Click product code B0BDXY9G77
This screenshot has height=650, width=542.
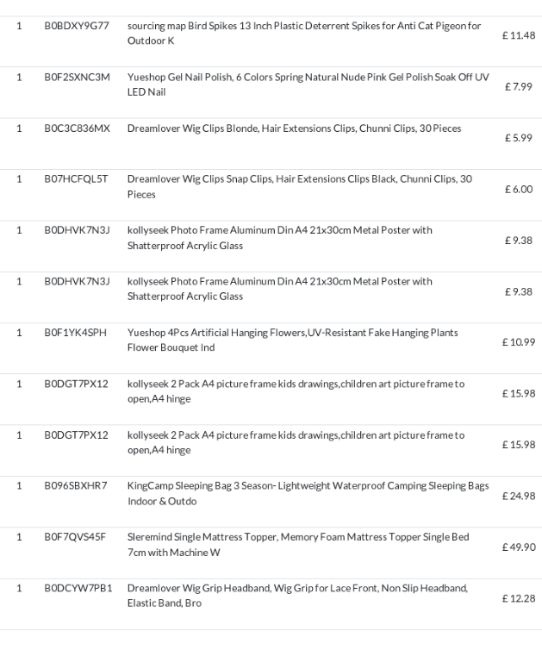[x=77, y=26]
